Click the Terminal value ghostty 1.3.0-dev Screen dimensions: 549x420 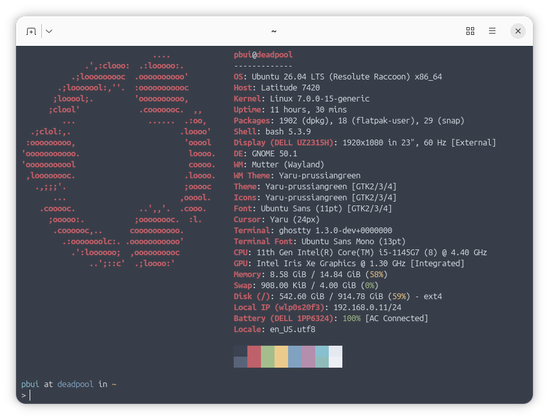coord(335,231)
